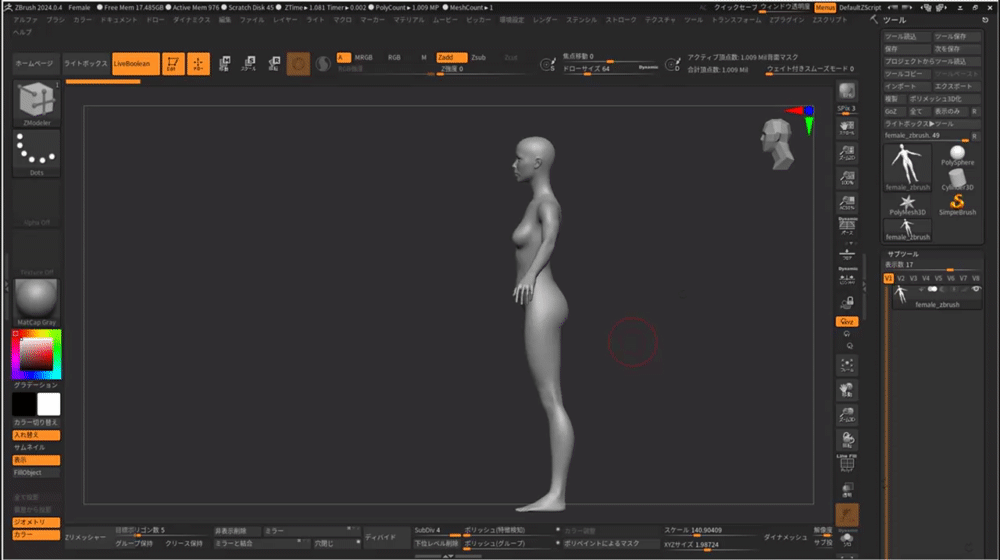Click the 100% actual size icon
The height and width of the screenshot is (560, 1000).
[x=847, y=178]
